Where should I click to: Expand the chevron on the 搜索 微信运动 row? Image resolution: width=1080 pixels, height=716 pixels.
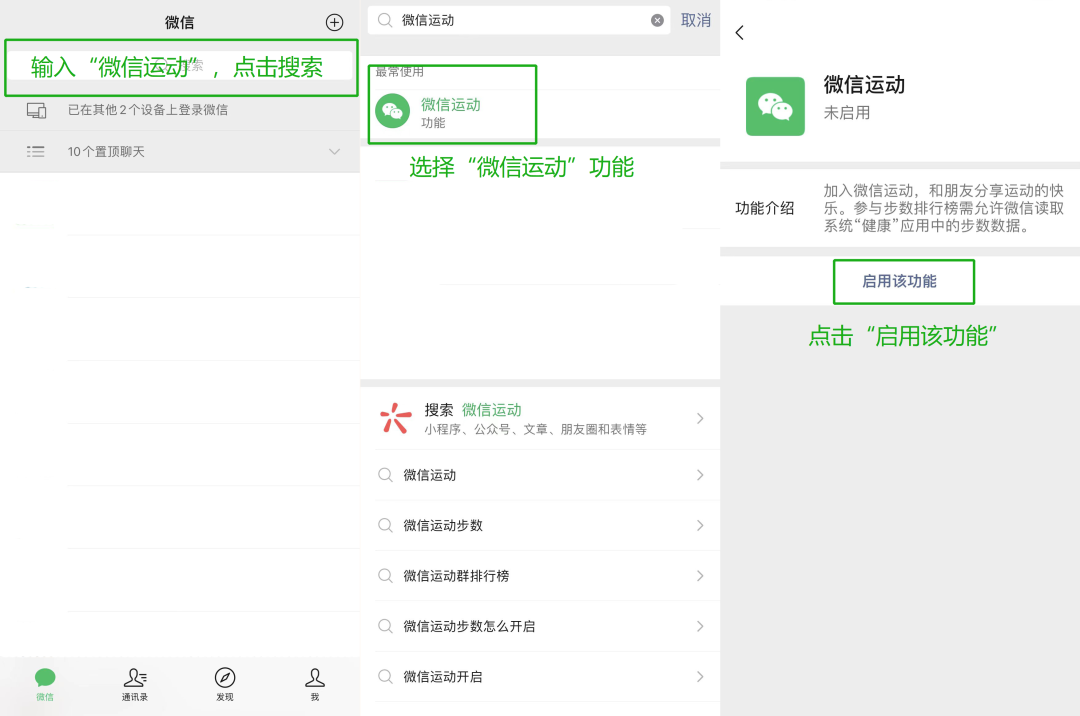[700, 419]
